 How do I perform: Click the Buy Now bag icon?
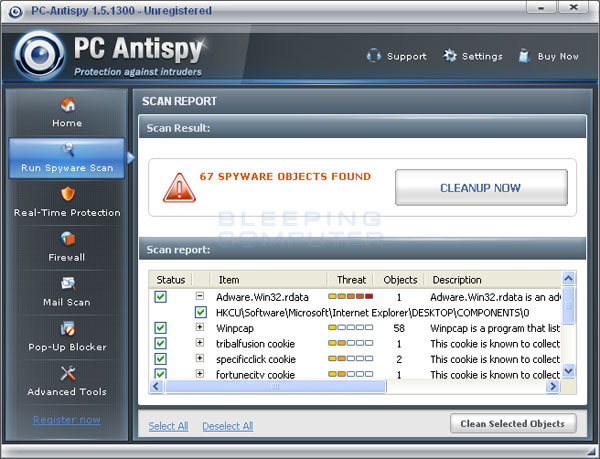pyautogui.click(x=524, y=56)
